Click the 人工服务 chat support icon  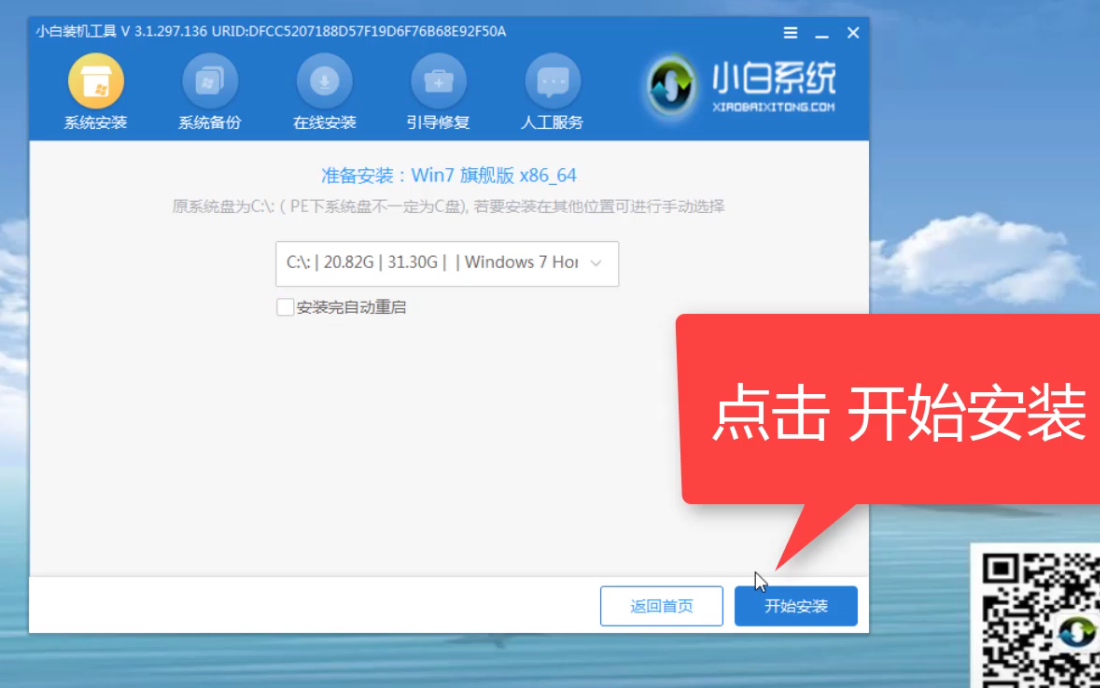[x=552, y=82]
